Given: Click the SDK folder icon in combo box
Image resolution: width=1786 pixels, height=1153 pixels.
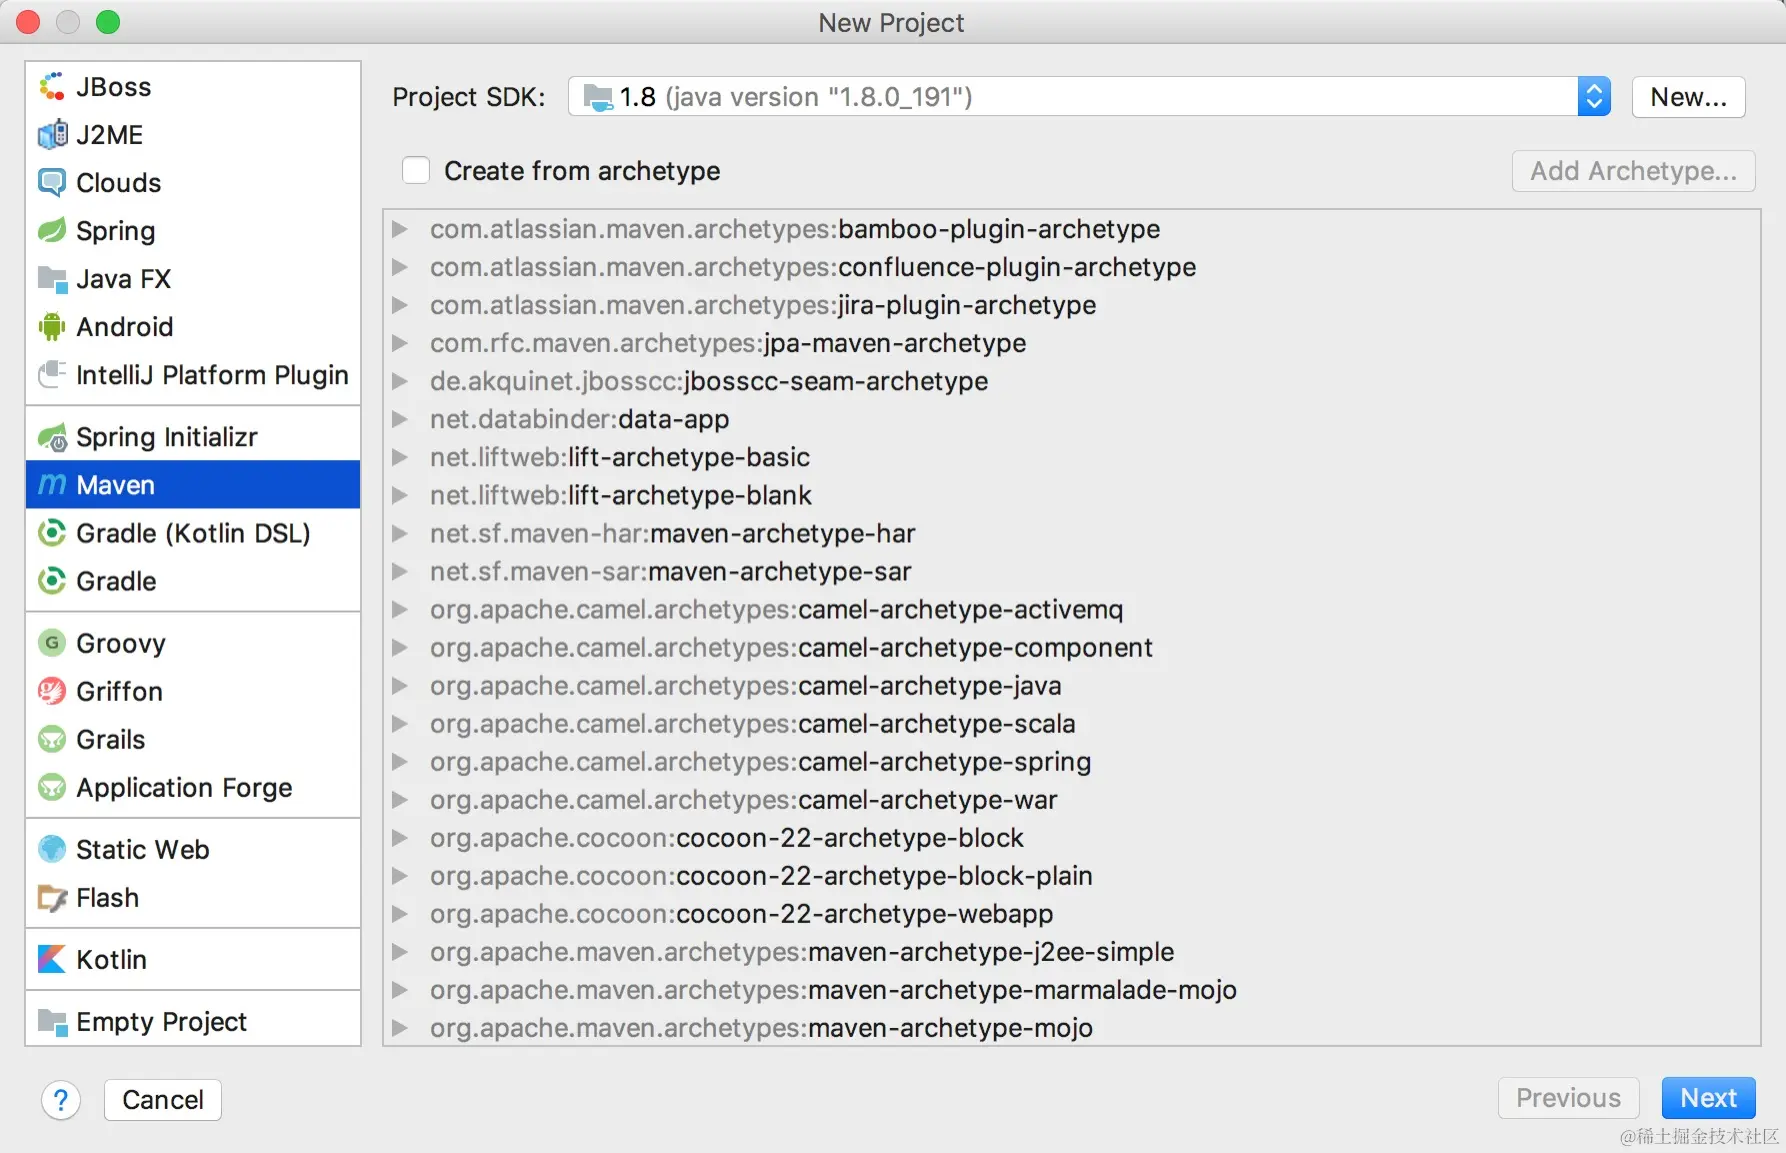Looking at the screenshot, I should (x=598, y=97).
